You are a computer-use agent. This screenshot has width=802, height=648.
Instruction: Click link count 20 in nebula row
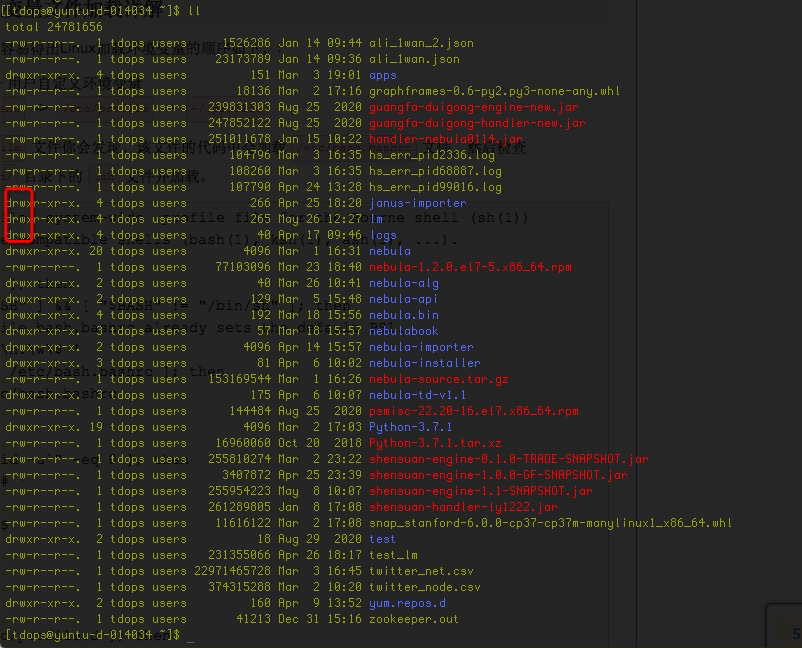96,251
